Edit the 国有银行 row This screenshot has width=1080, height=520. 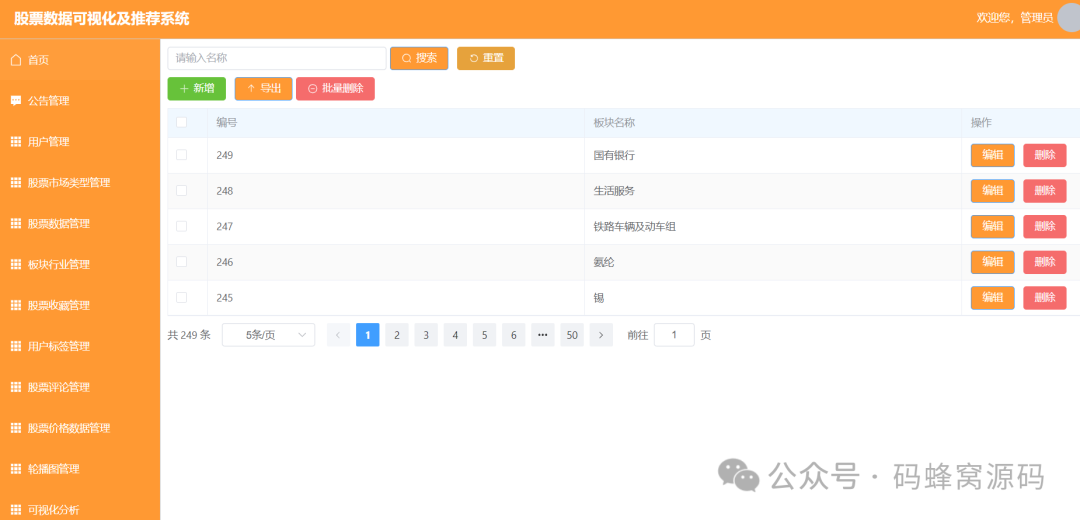pos(993,155)
